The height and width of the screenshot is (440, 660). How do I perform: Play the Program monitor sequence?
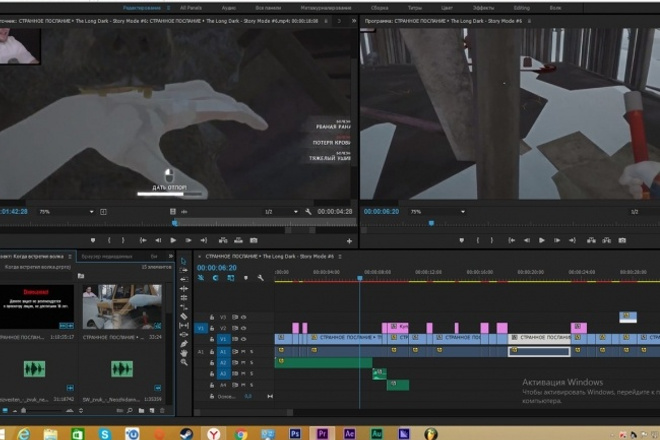click(542, 240)
